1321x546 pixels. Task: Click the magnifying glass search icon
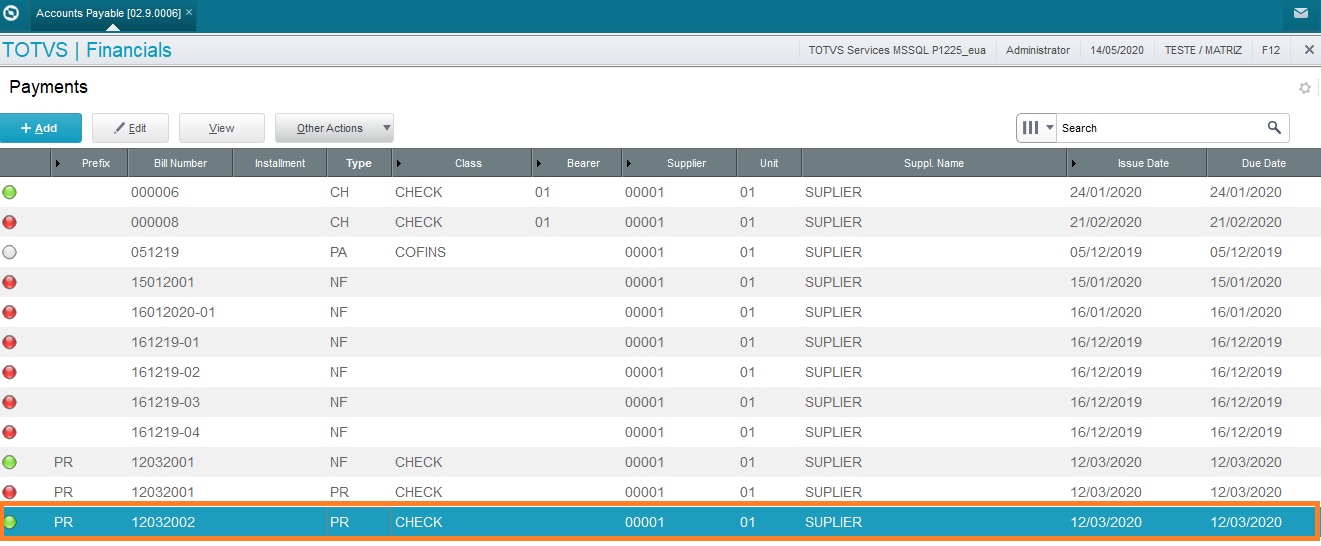(x=1274, y=128)
